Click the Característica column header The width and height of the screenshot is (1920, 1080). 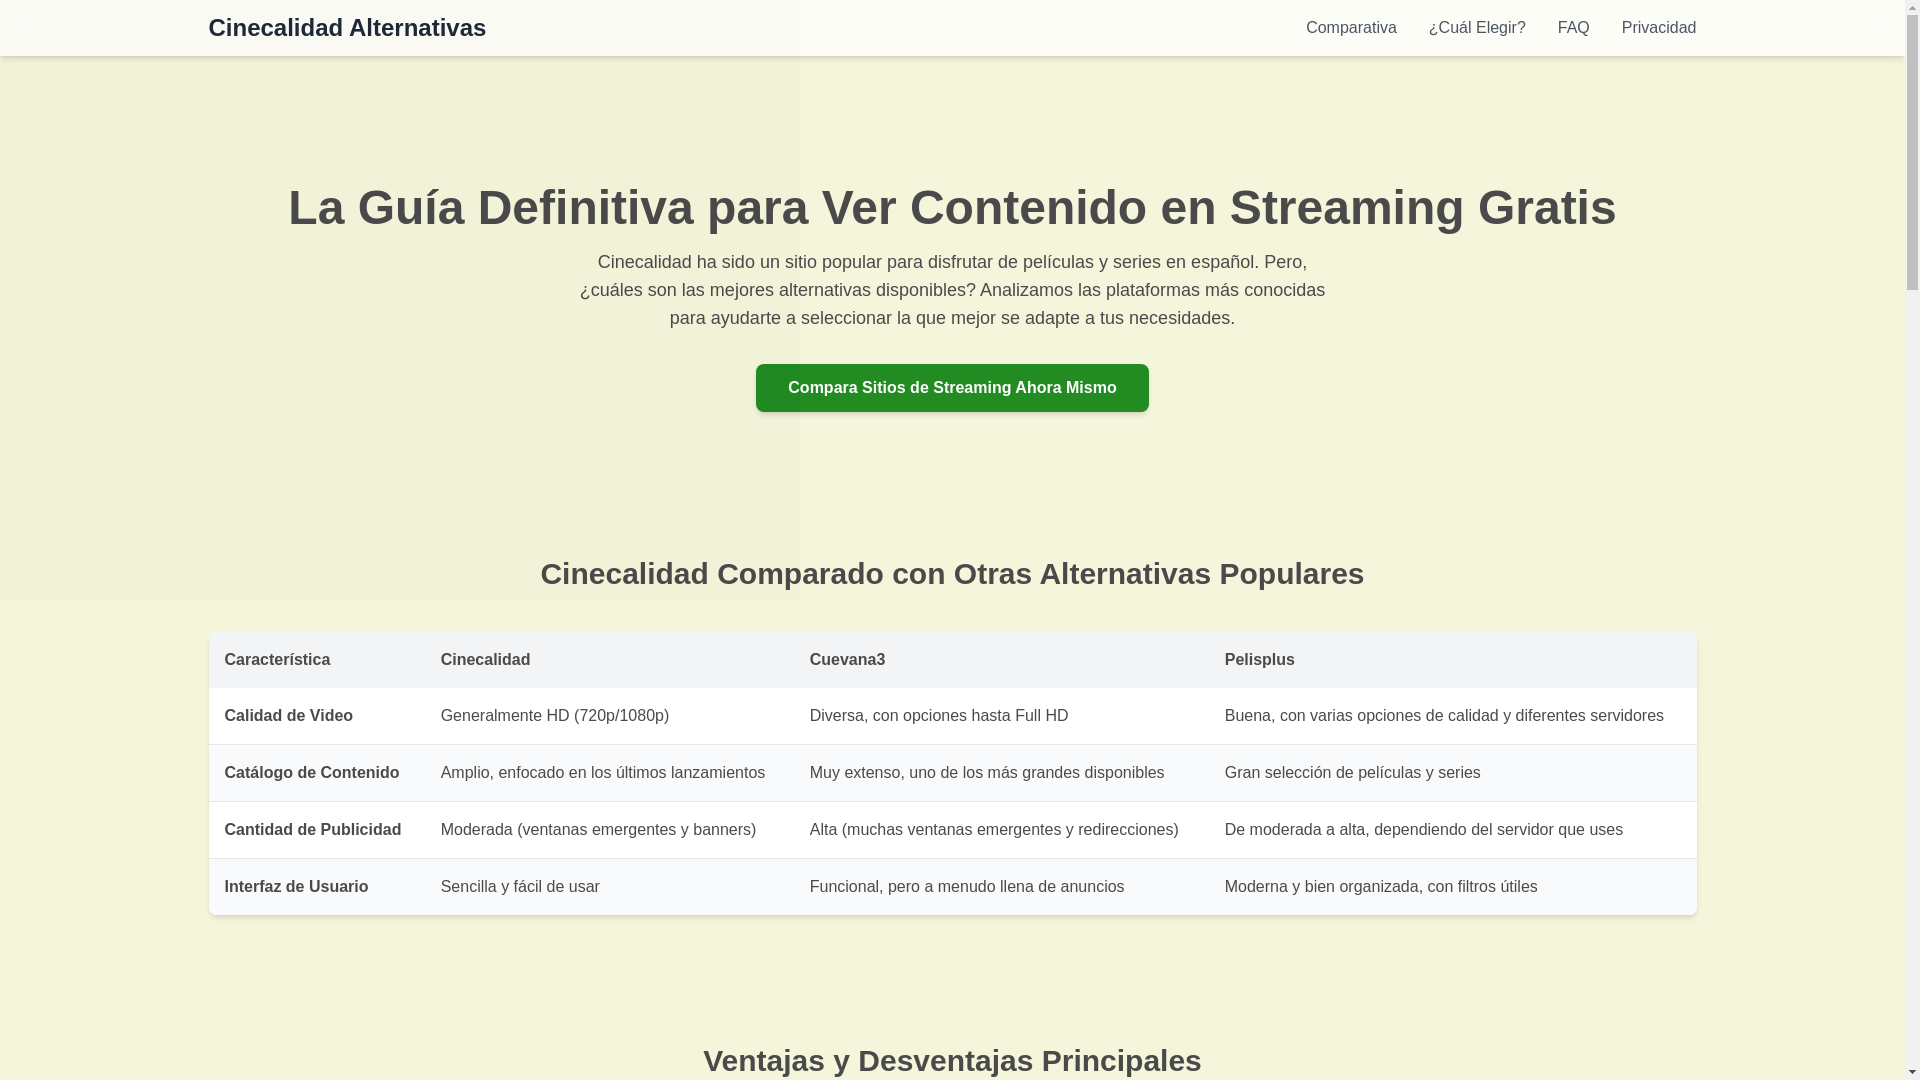[317, 660]
